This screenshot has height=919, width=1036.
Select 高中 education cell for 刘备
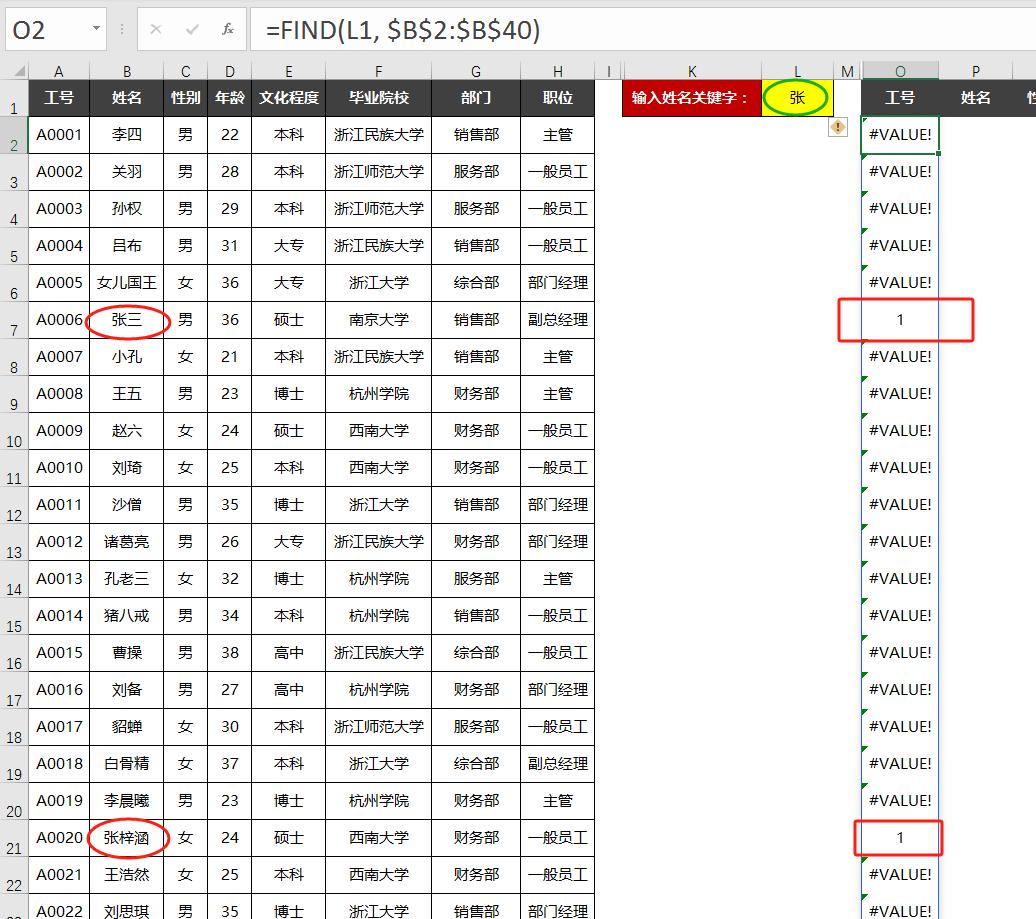(289, 690)
